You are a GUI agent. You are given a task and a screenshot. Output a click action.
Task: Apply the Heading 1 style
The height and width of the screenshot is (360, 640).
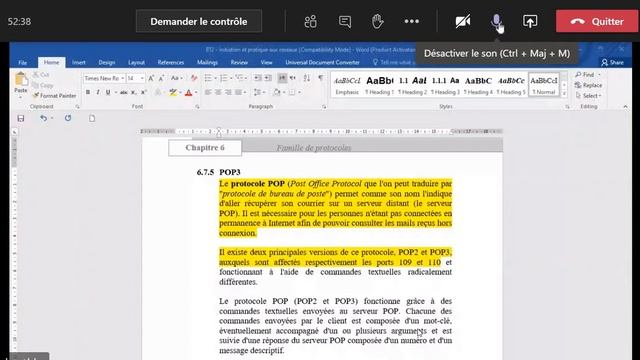click(x=380, y=85)
